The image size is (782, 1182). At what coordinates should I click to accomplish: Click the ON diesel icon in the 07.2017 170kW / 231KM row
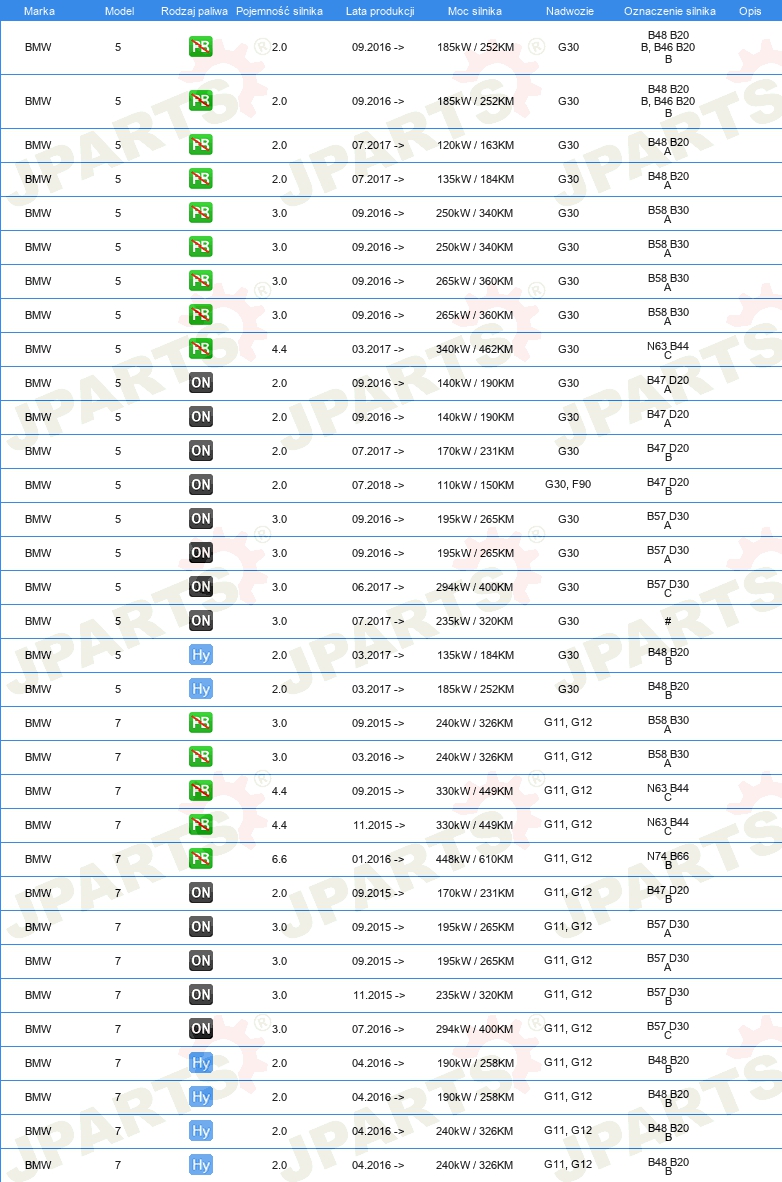201,451
